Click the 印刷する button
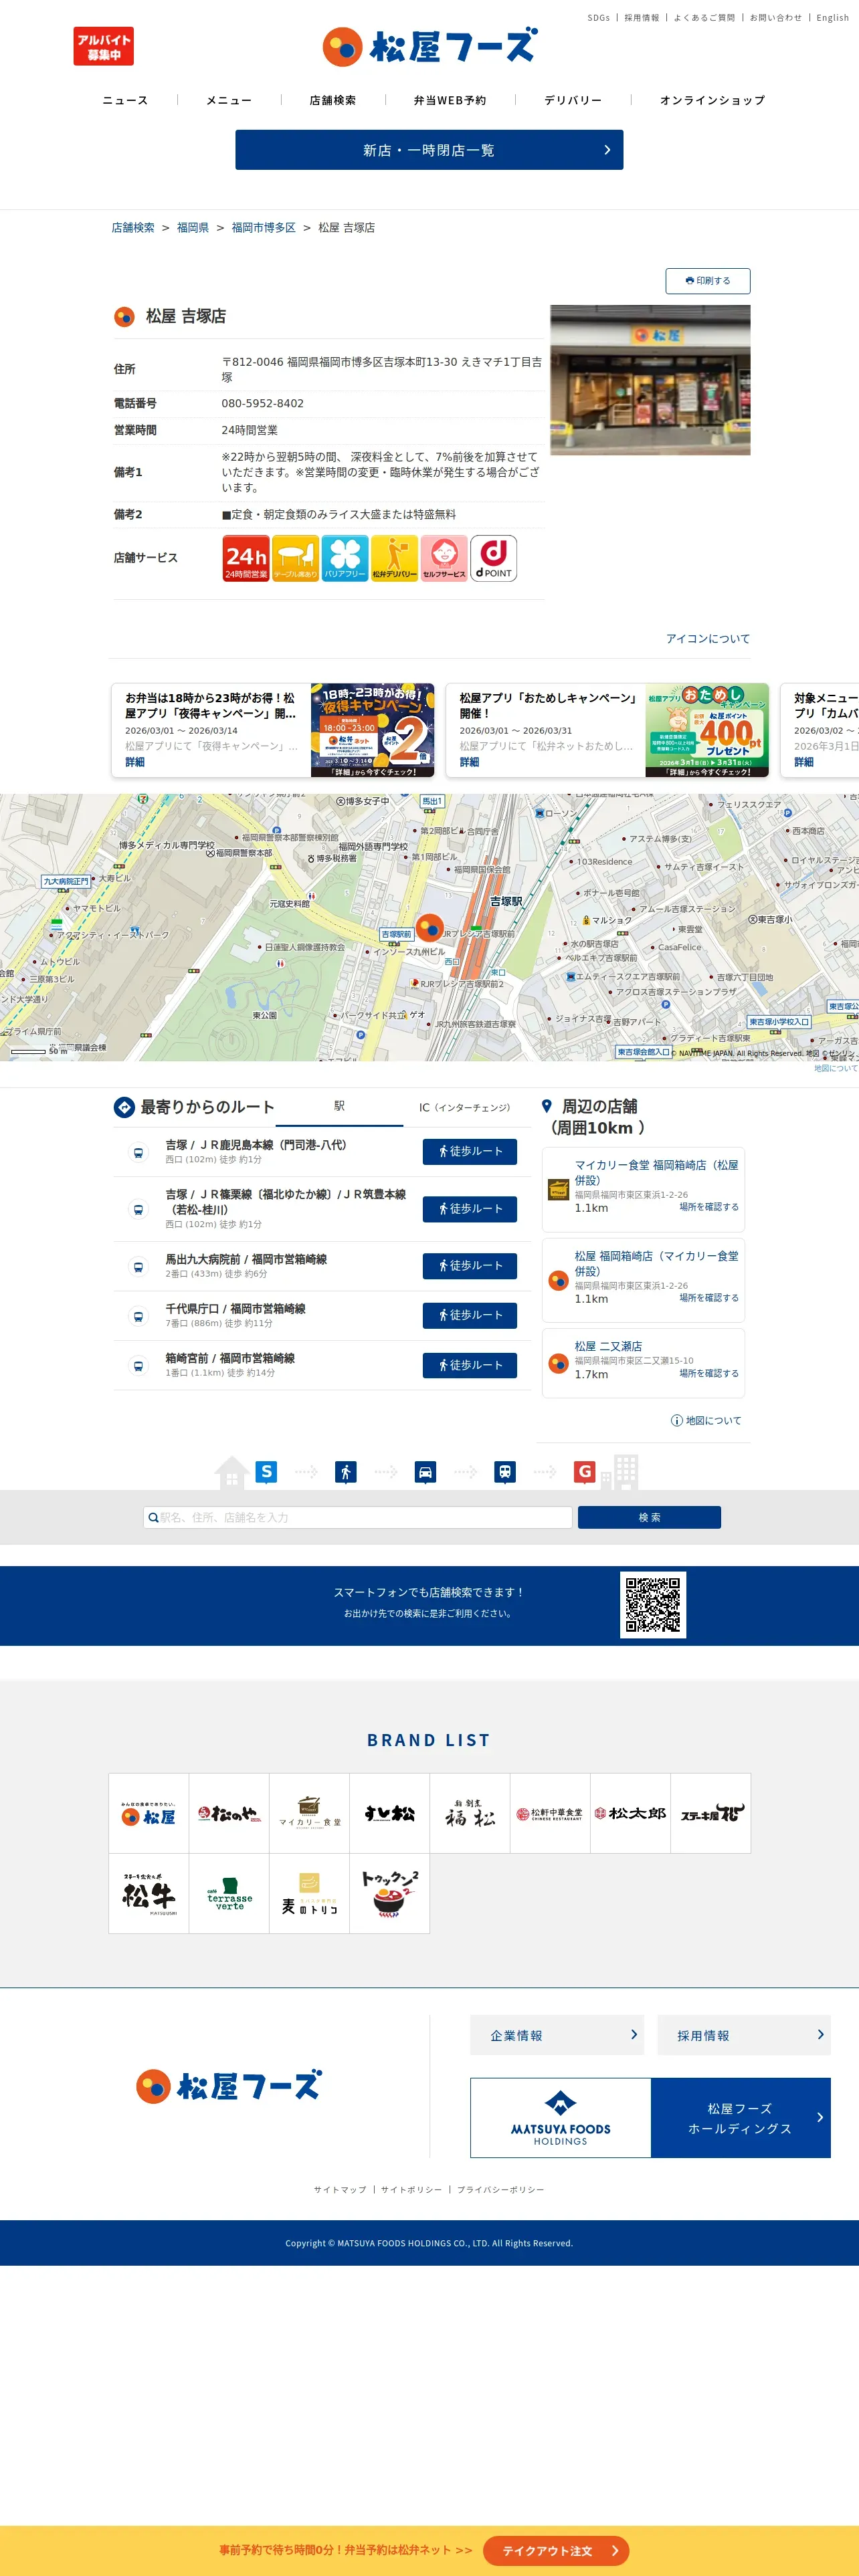The height and width of the screenshot is (2576, 859). (x=708, y=281)
